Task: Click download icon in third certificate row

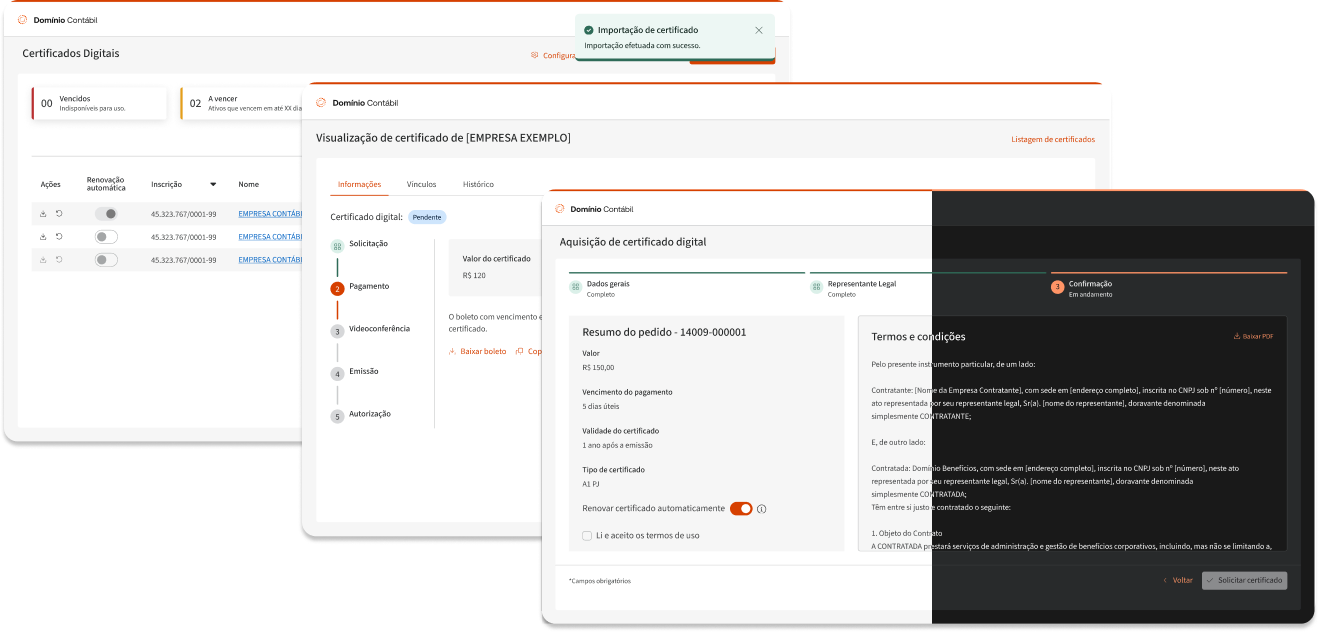Action: 43,259
